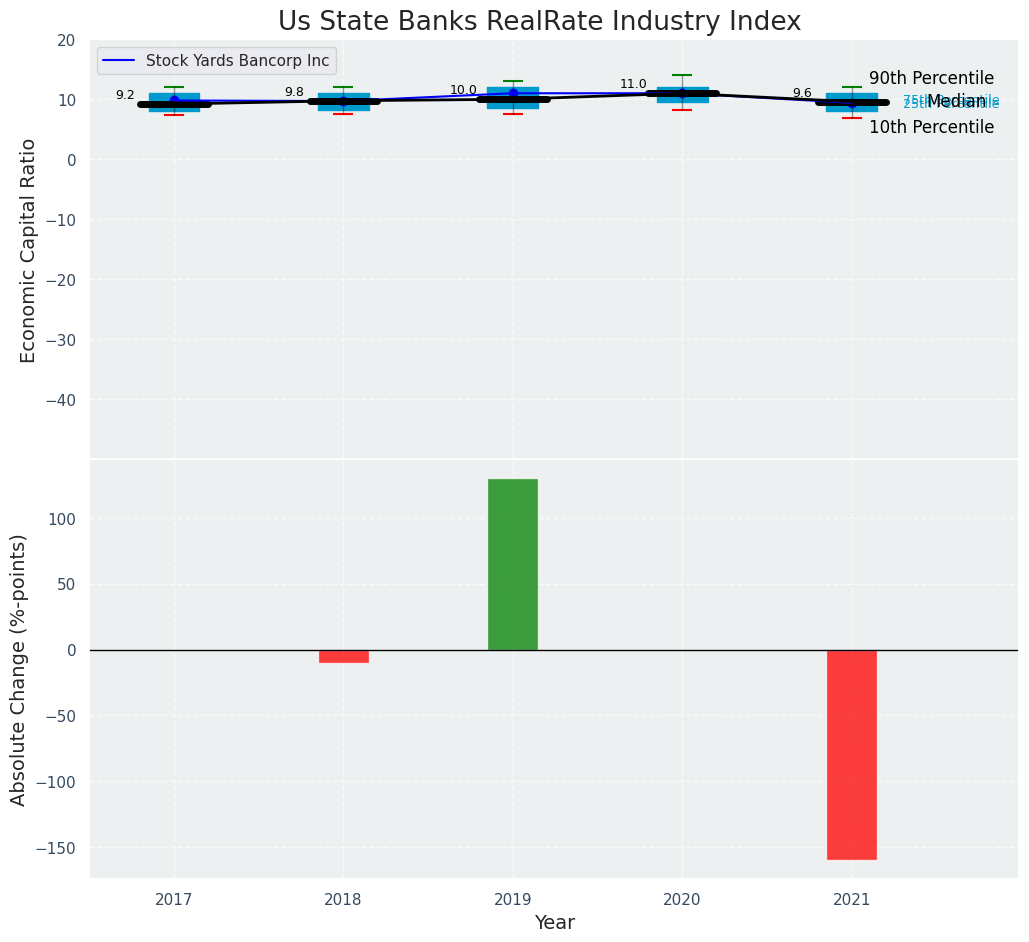Click the 9.6 data label for 2021
The height and width of the screenshot is (942, 1029).
(802, 93)
